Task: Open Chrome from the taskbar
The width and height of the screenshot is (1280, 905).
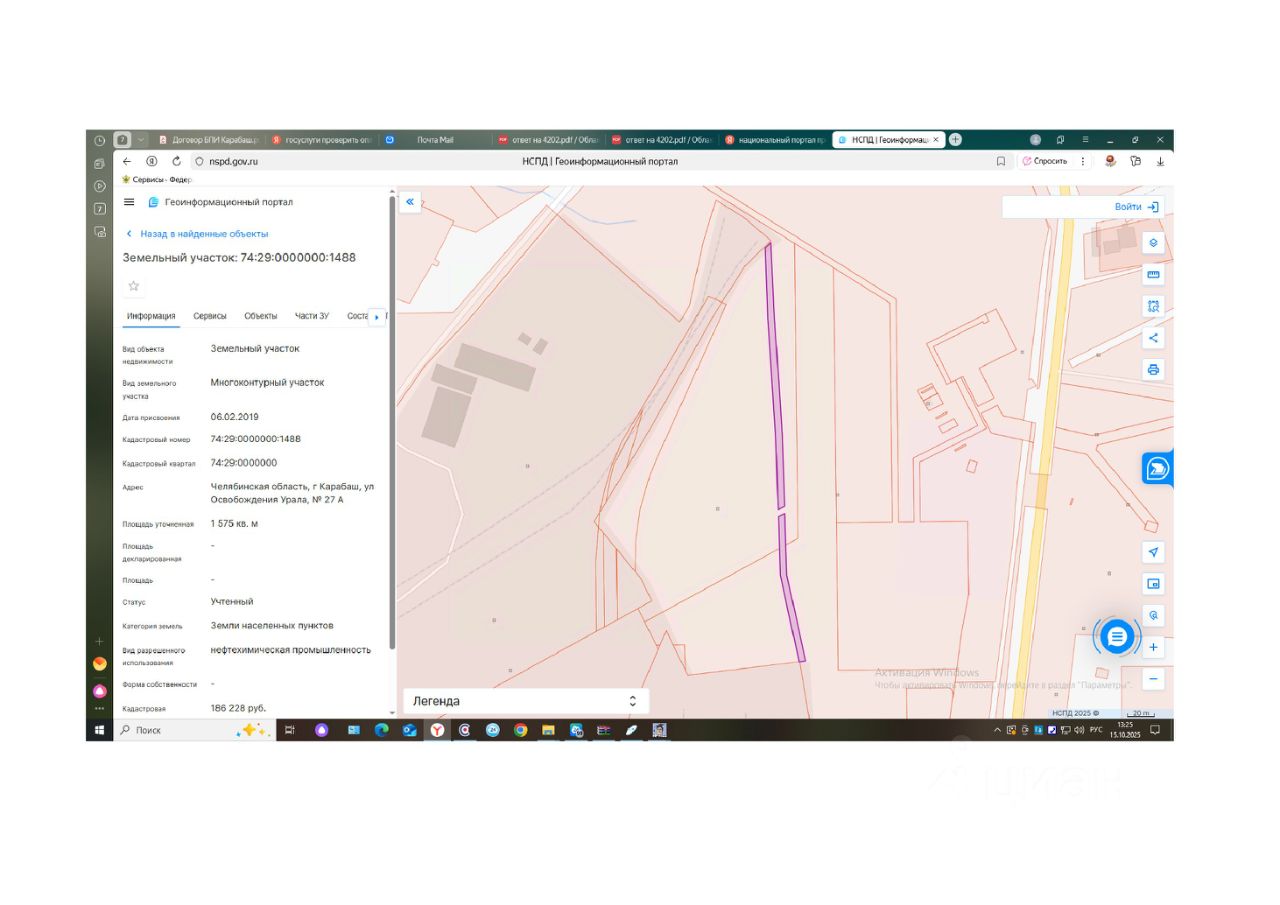Action: [x=520, y=730]
